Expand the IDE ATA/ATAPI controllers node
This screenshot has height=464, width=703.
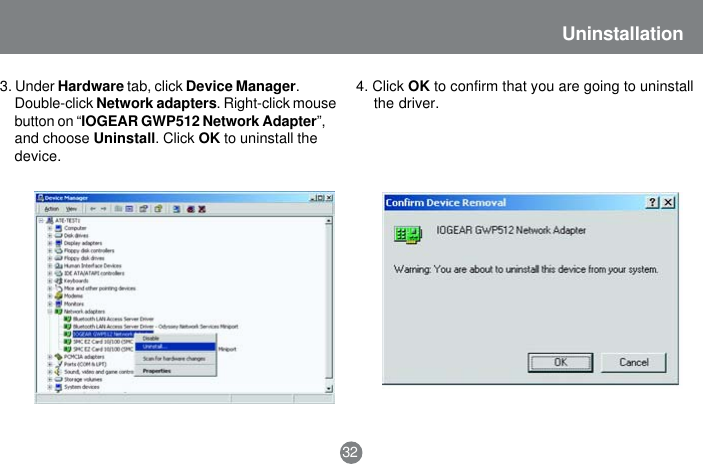50,273
